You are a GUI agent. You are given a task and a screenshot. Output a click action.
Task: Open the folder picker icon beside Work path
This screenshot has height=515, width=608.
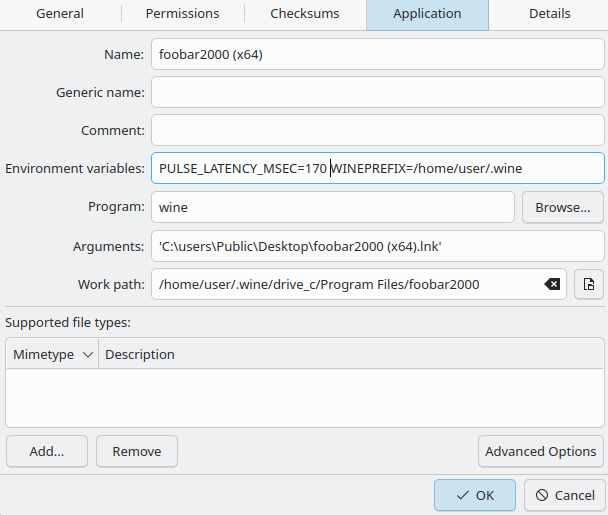[589, 284]
